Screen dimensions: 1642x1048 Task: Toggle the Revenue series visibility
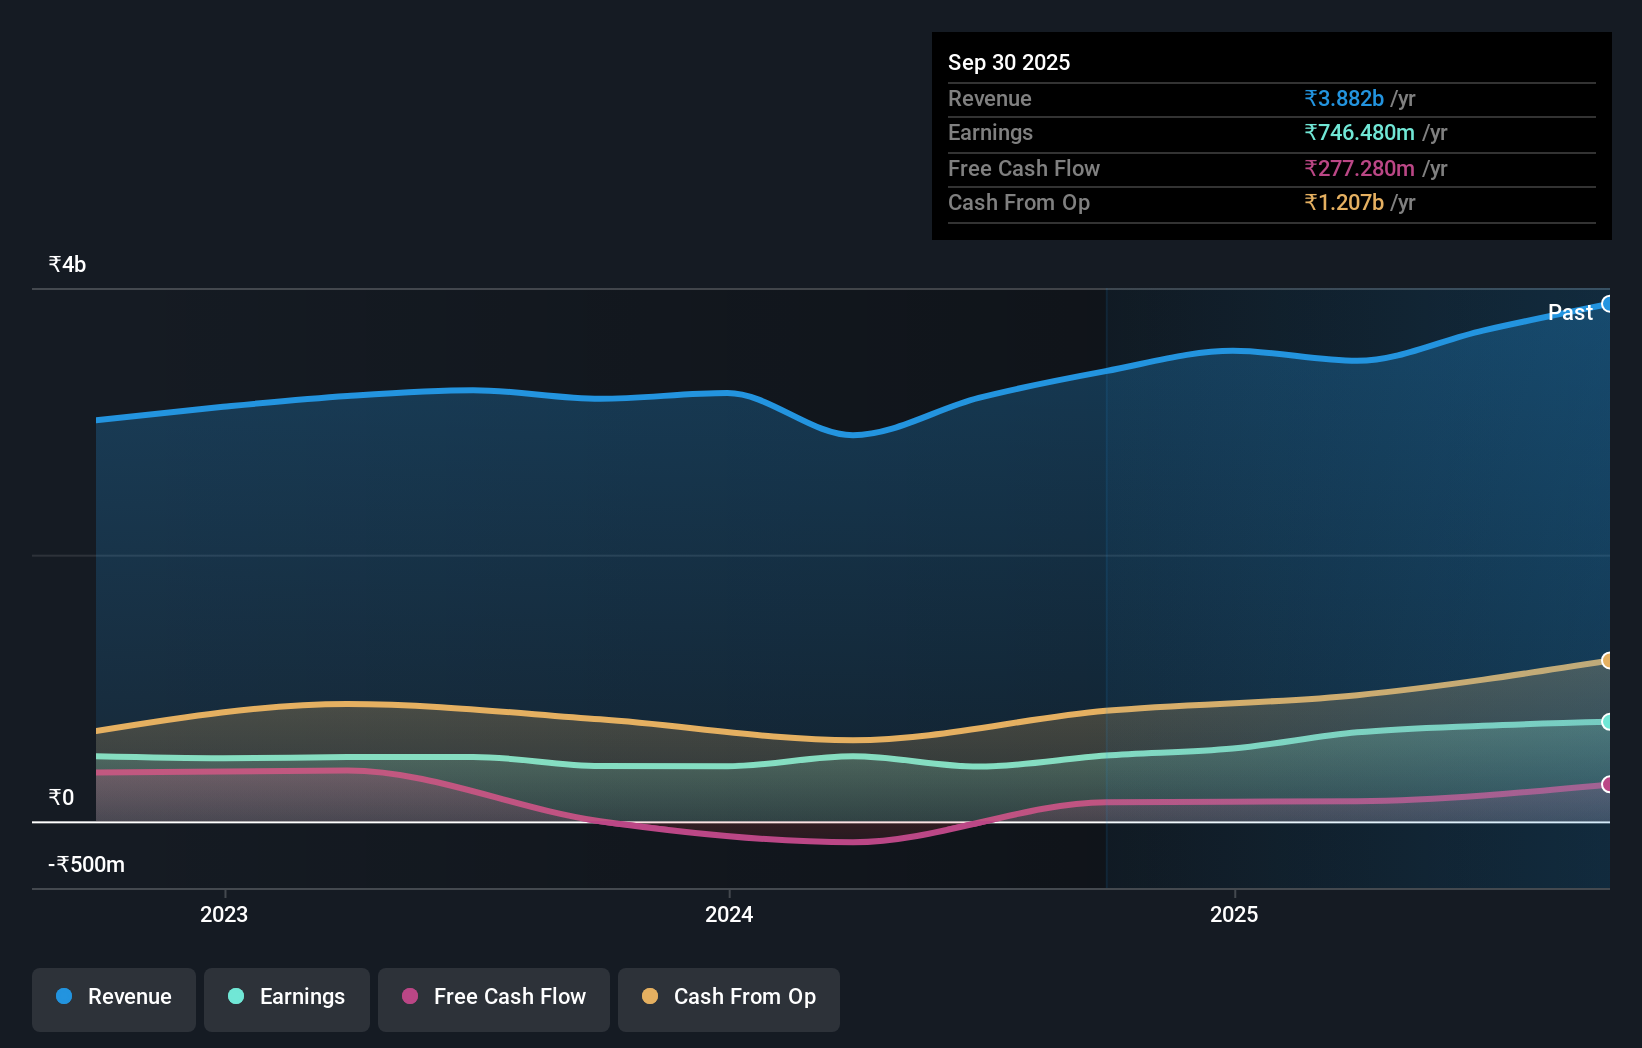[x=113, y=998]
